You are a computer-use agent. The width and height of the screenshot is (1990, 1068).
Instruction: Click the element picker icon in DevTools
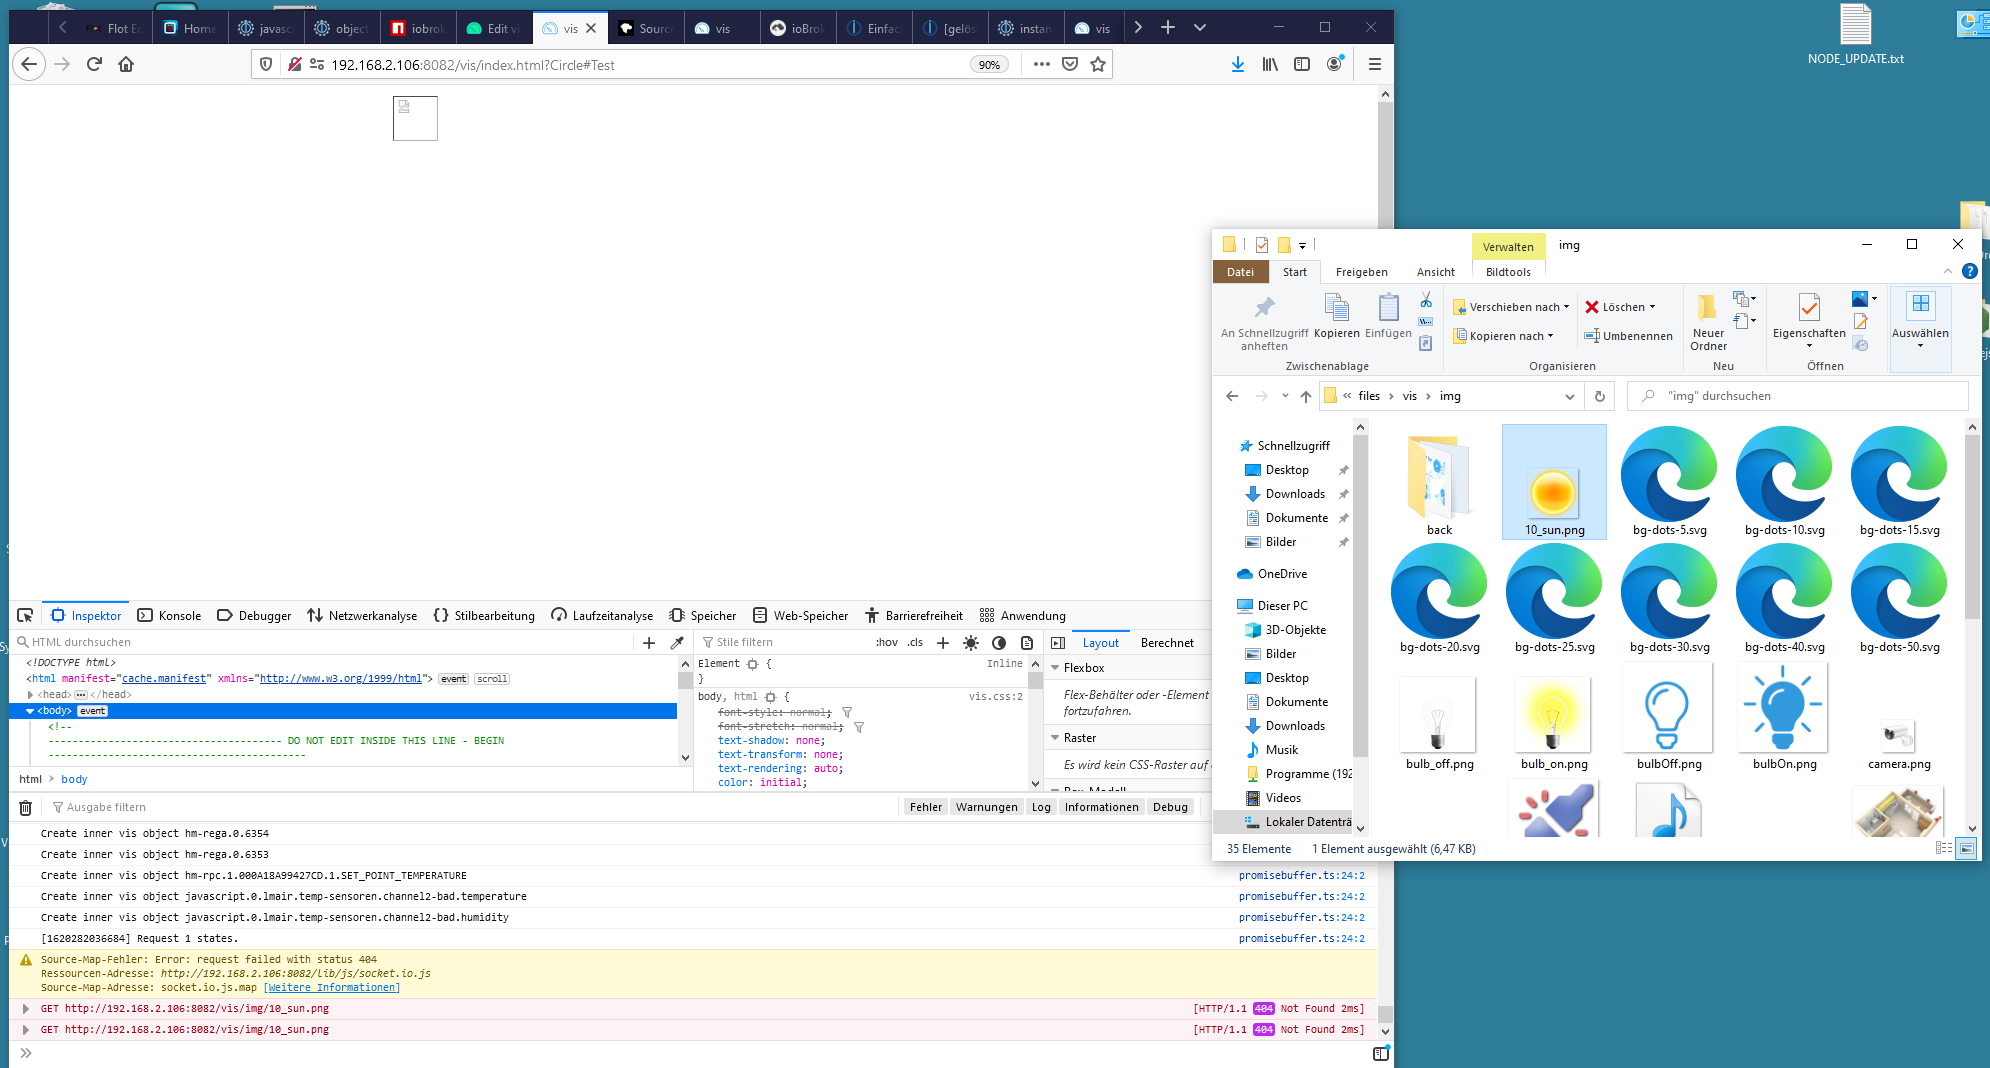pos(25,615)
